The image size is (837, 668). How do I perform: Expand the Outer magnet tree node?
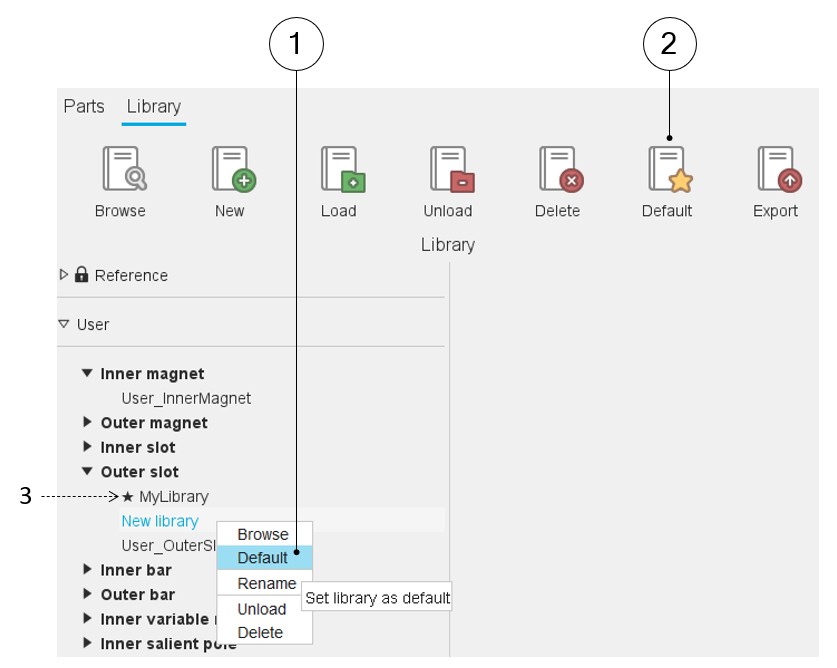click(88, 423)
